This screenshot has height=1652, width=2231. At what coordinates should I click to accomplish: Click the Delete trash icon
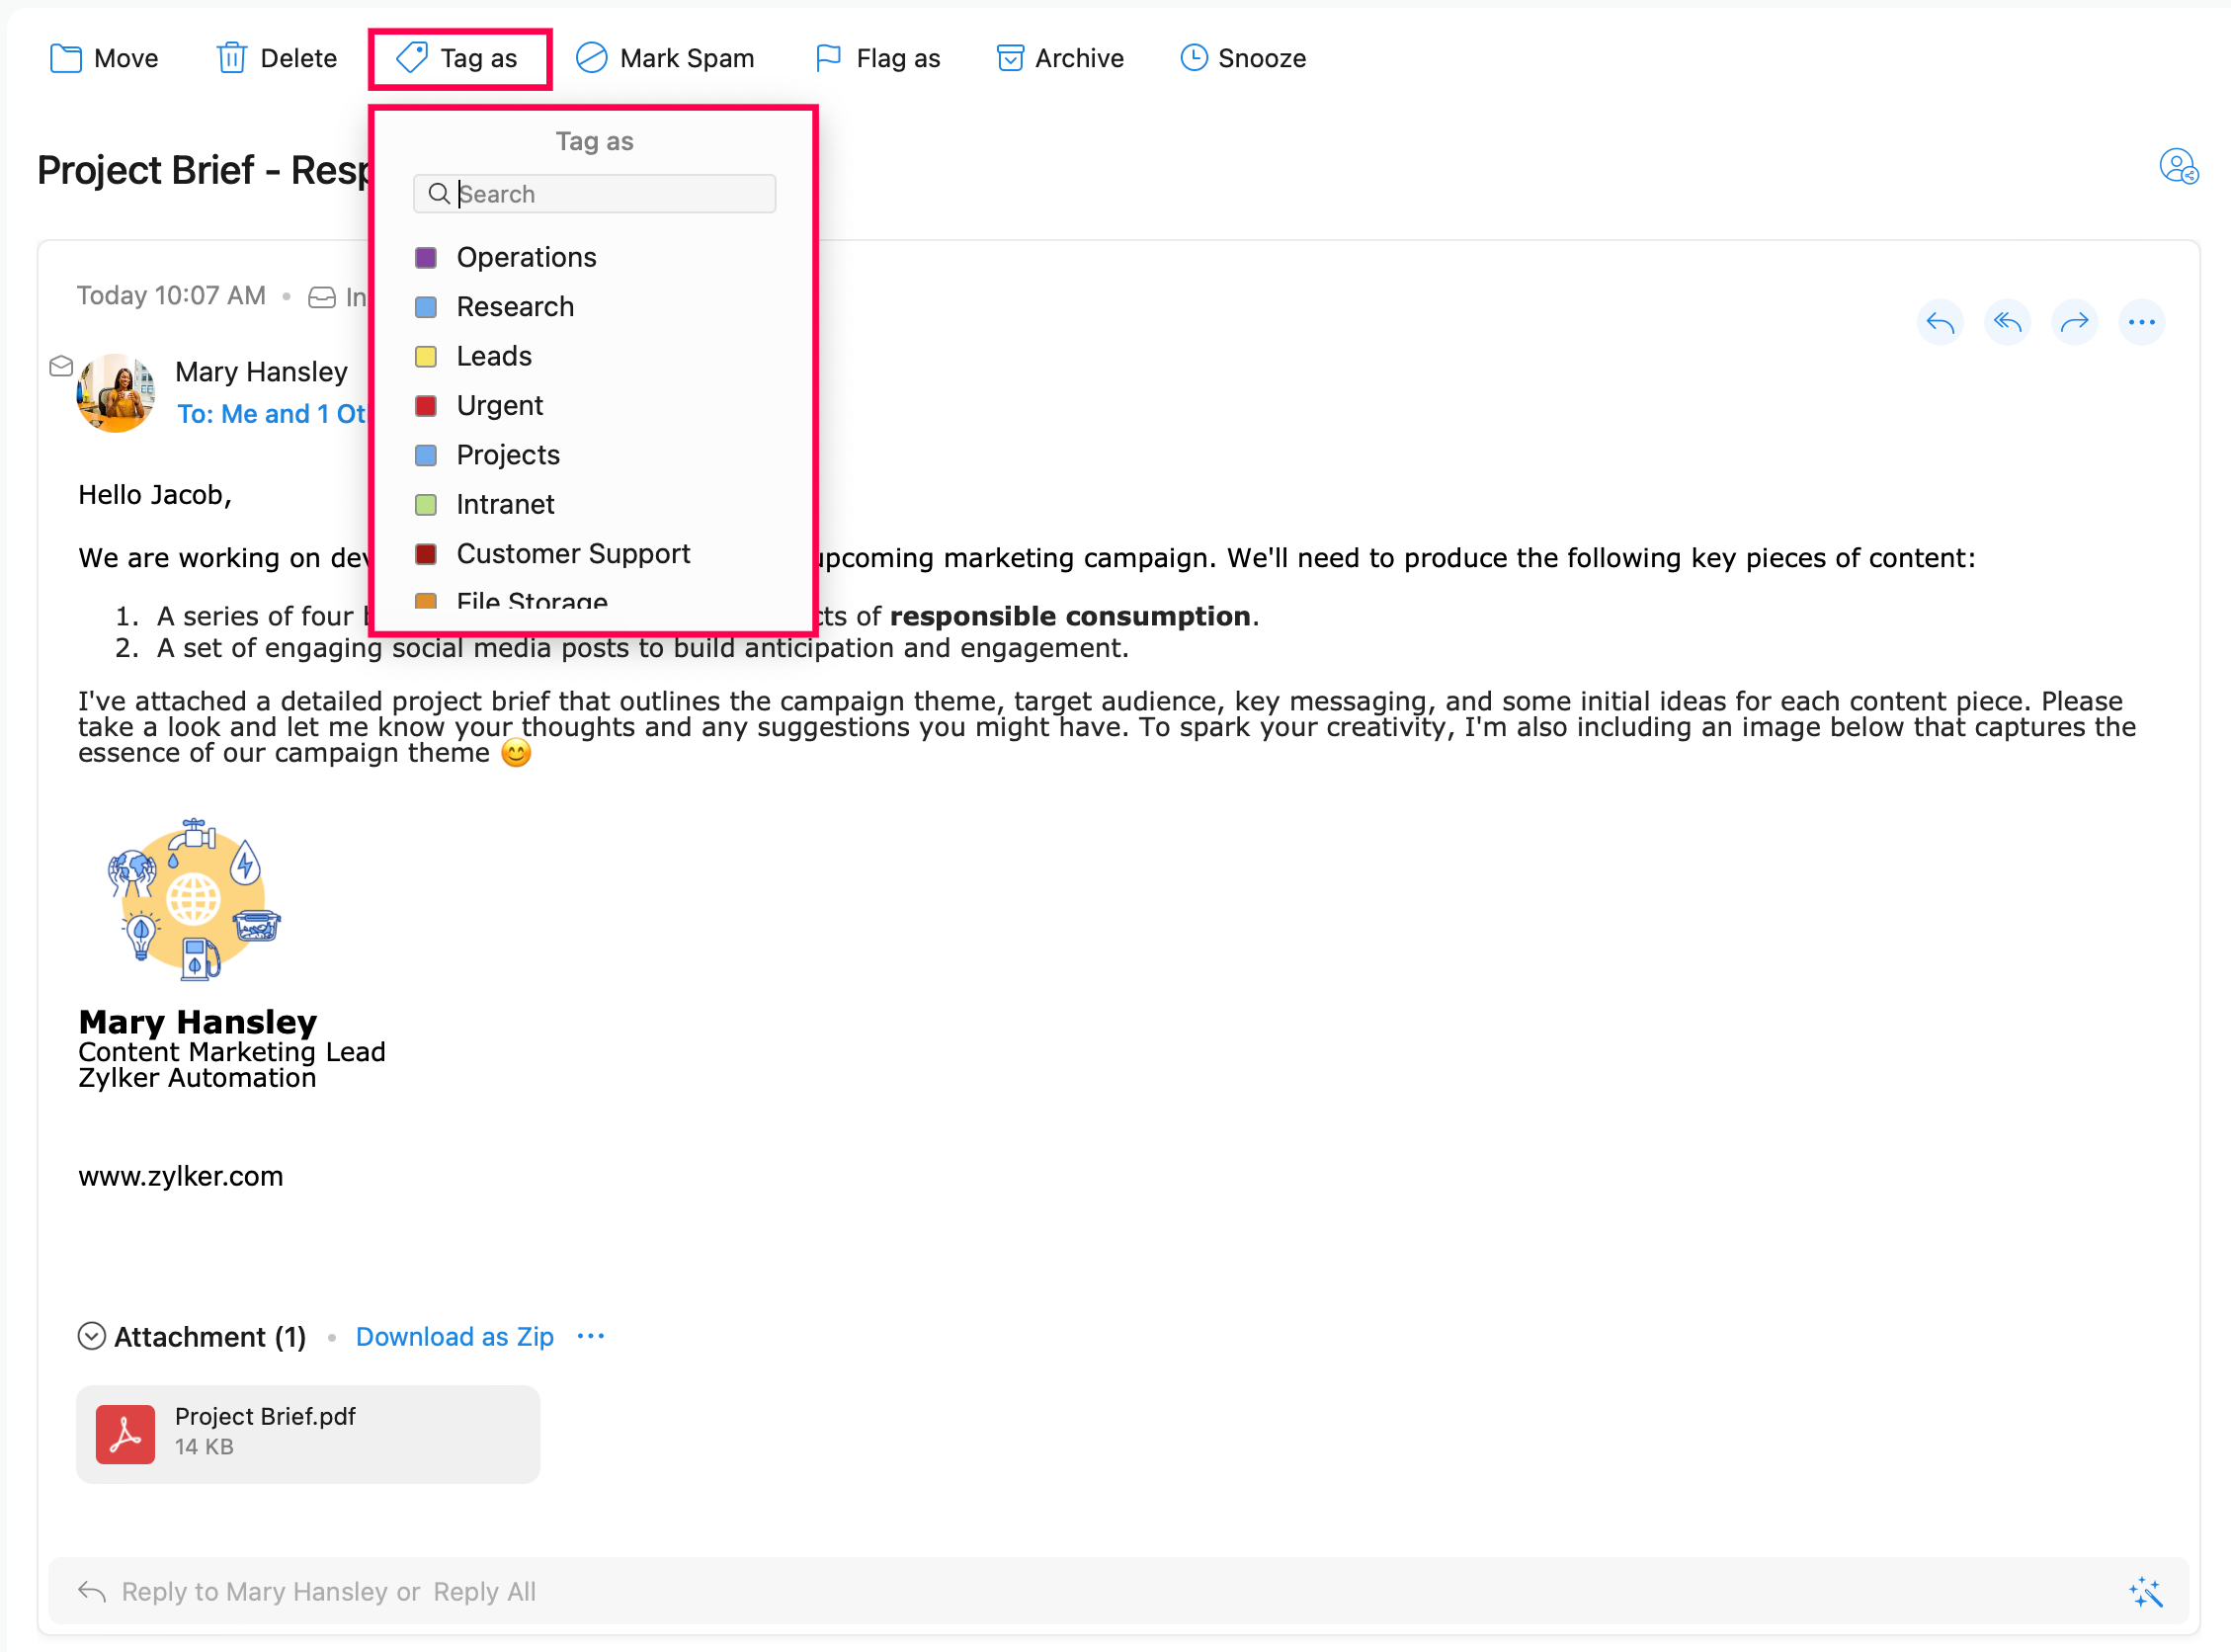coord(231,58)
